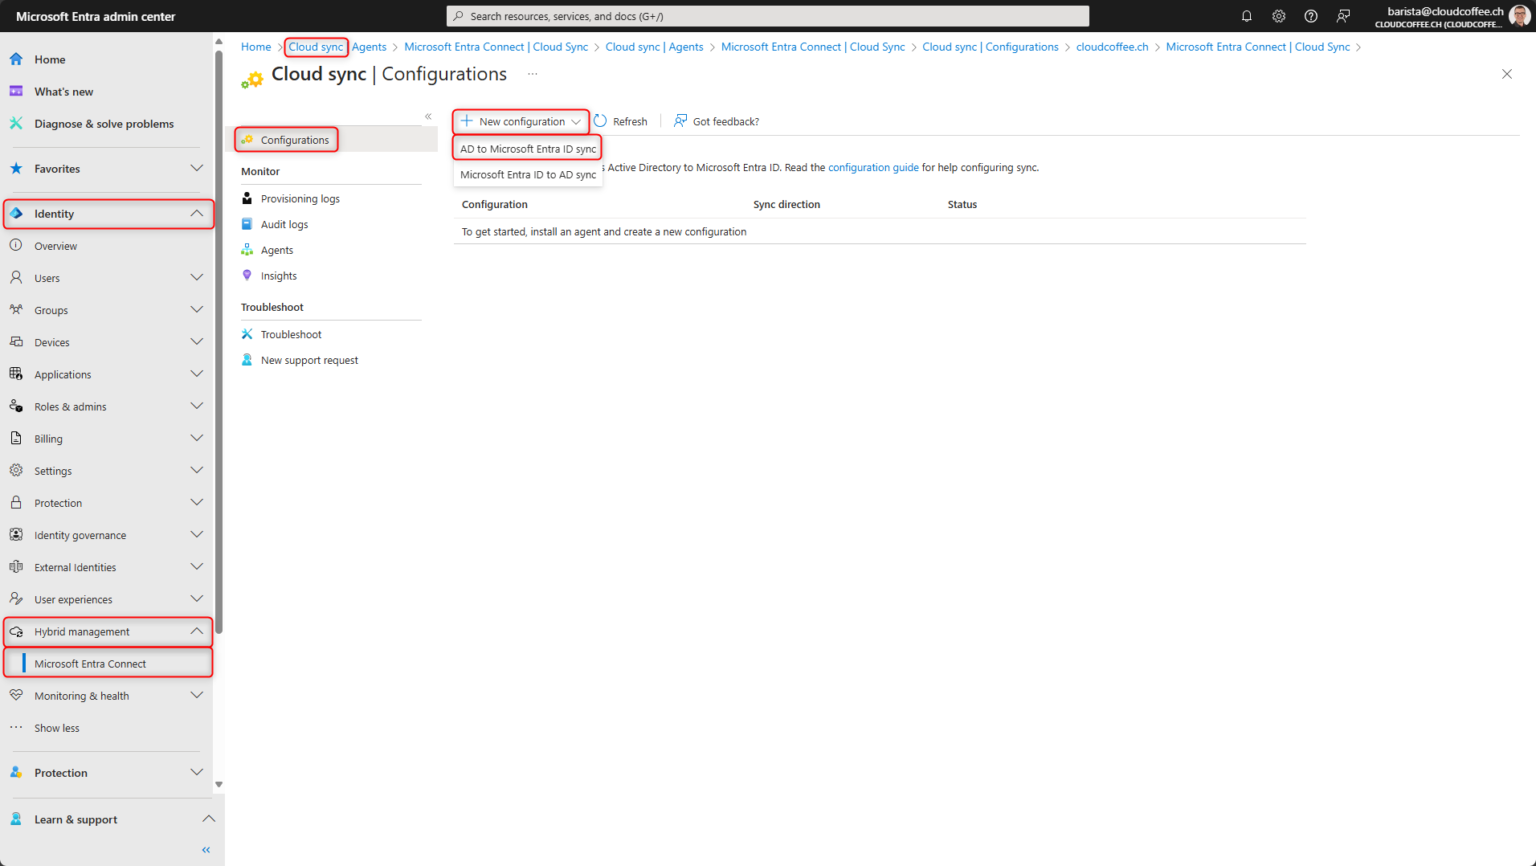Refresh the configurations list

(620, 121)
